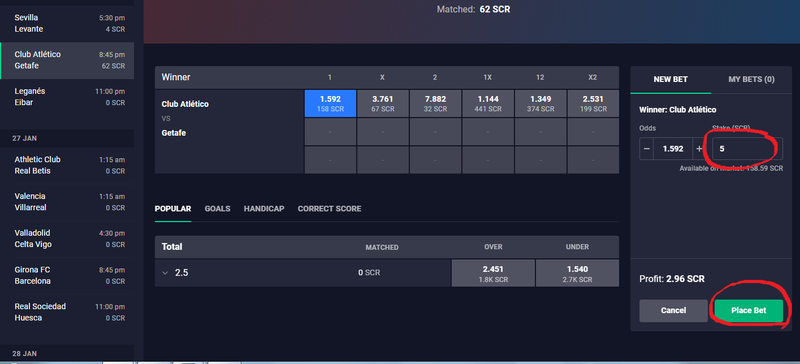Click the odds value field showing 1.592
Viewport: 800px width, 364px height.
point(673,149)
